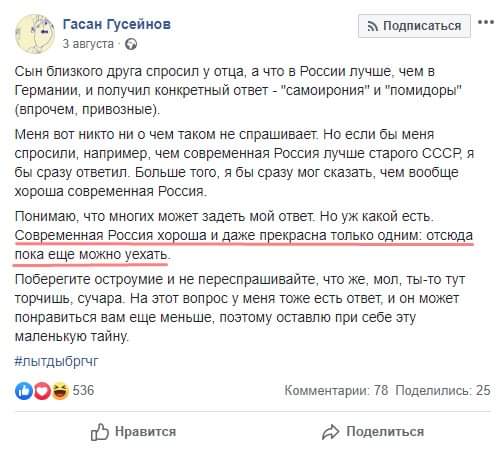Click the underlined sentence about Современная Россия
The height and width of the screenshot is (452, 500).
244,245
